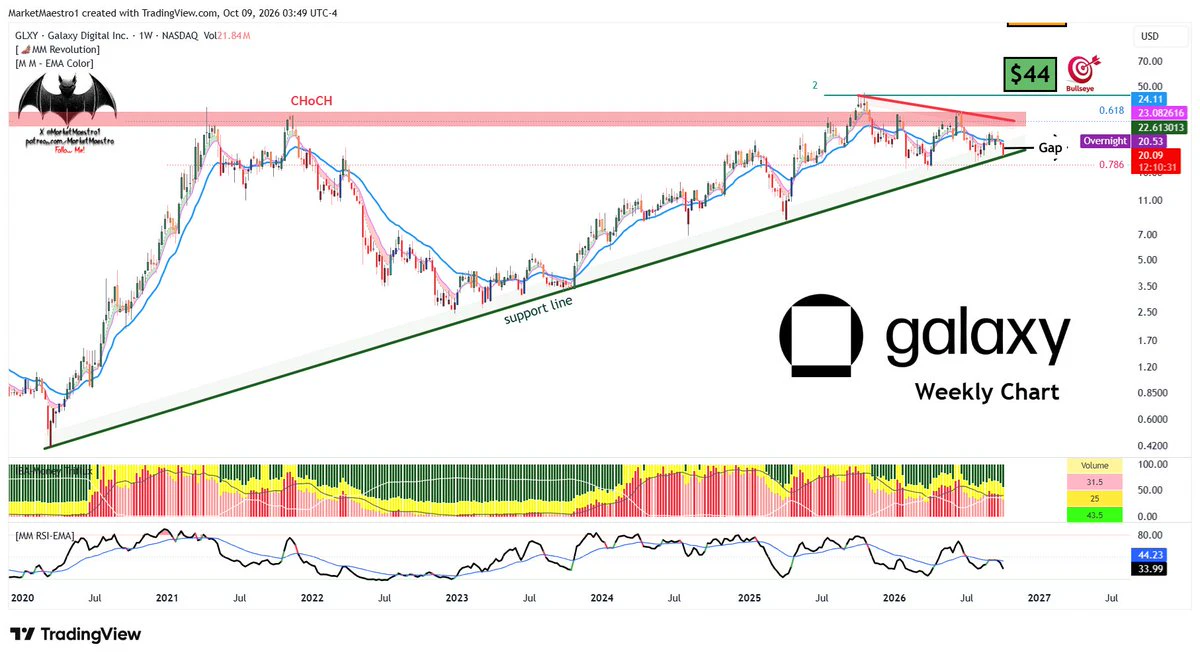
Task: Click the Volume legend swatch
Action: (x=1093, y=465)
